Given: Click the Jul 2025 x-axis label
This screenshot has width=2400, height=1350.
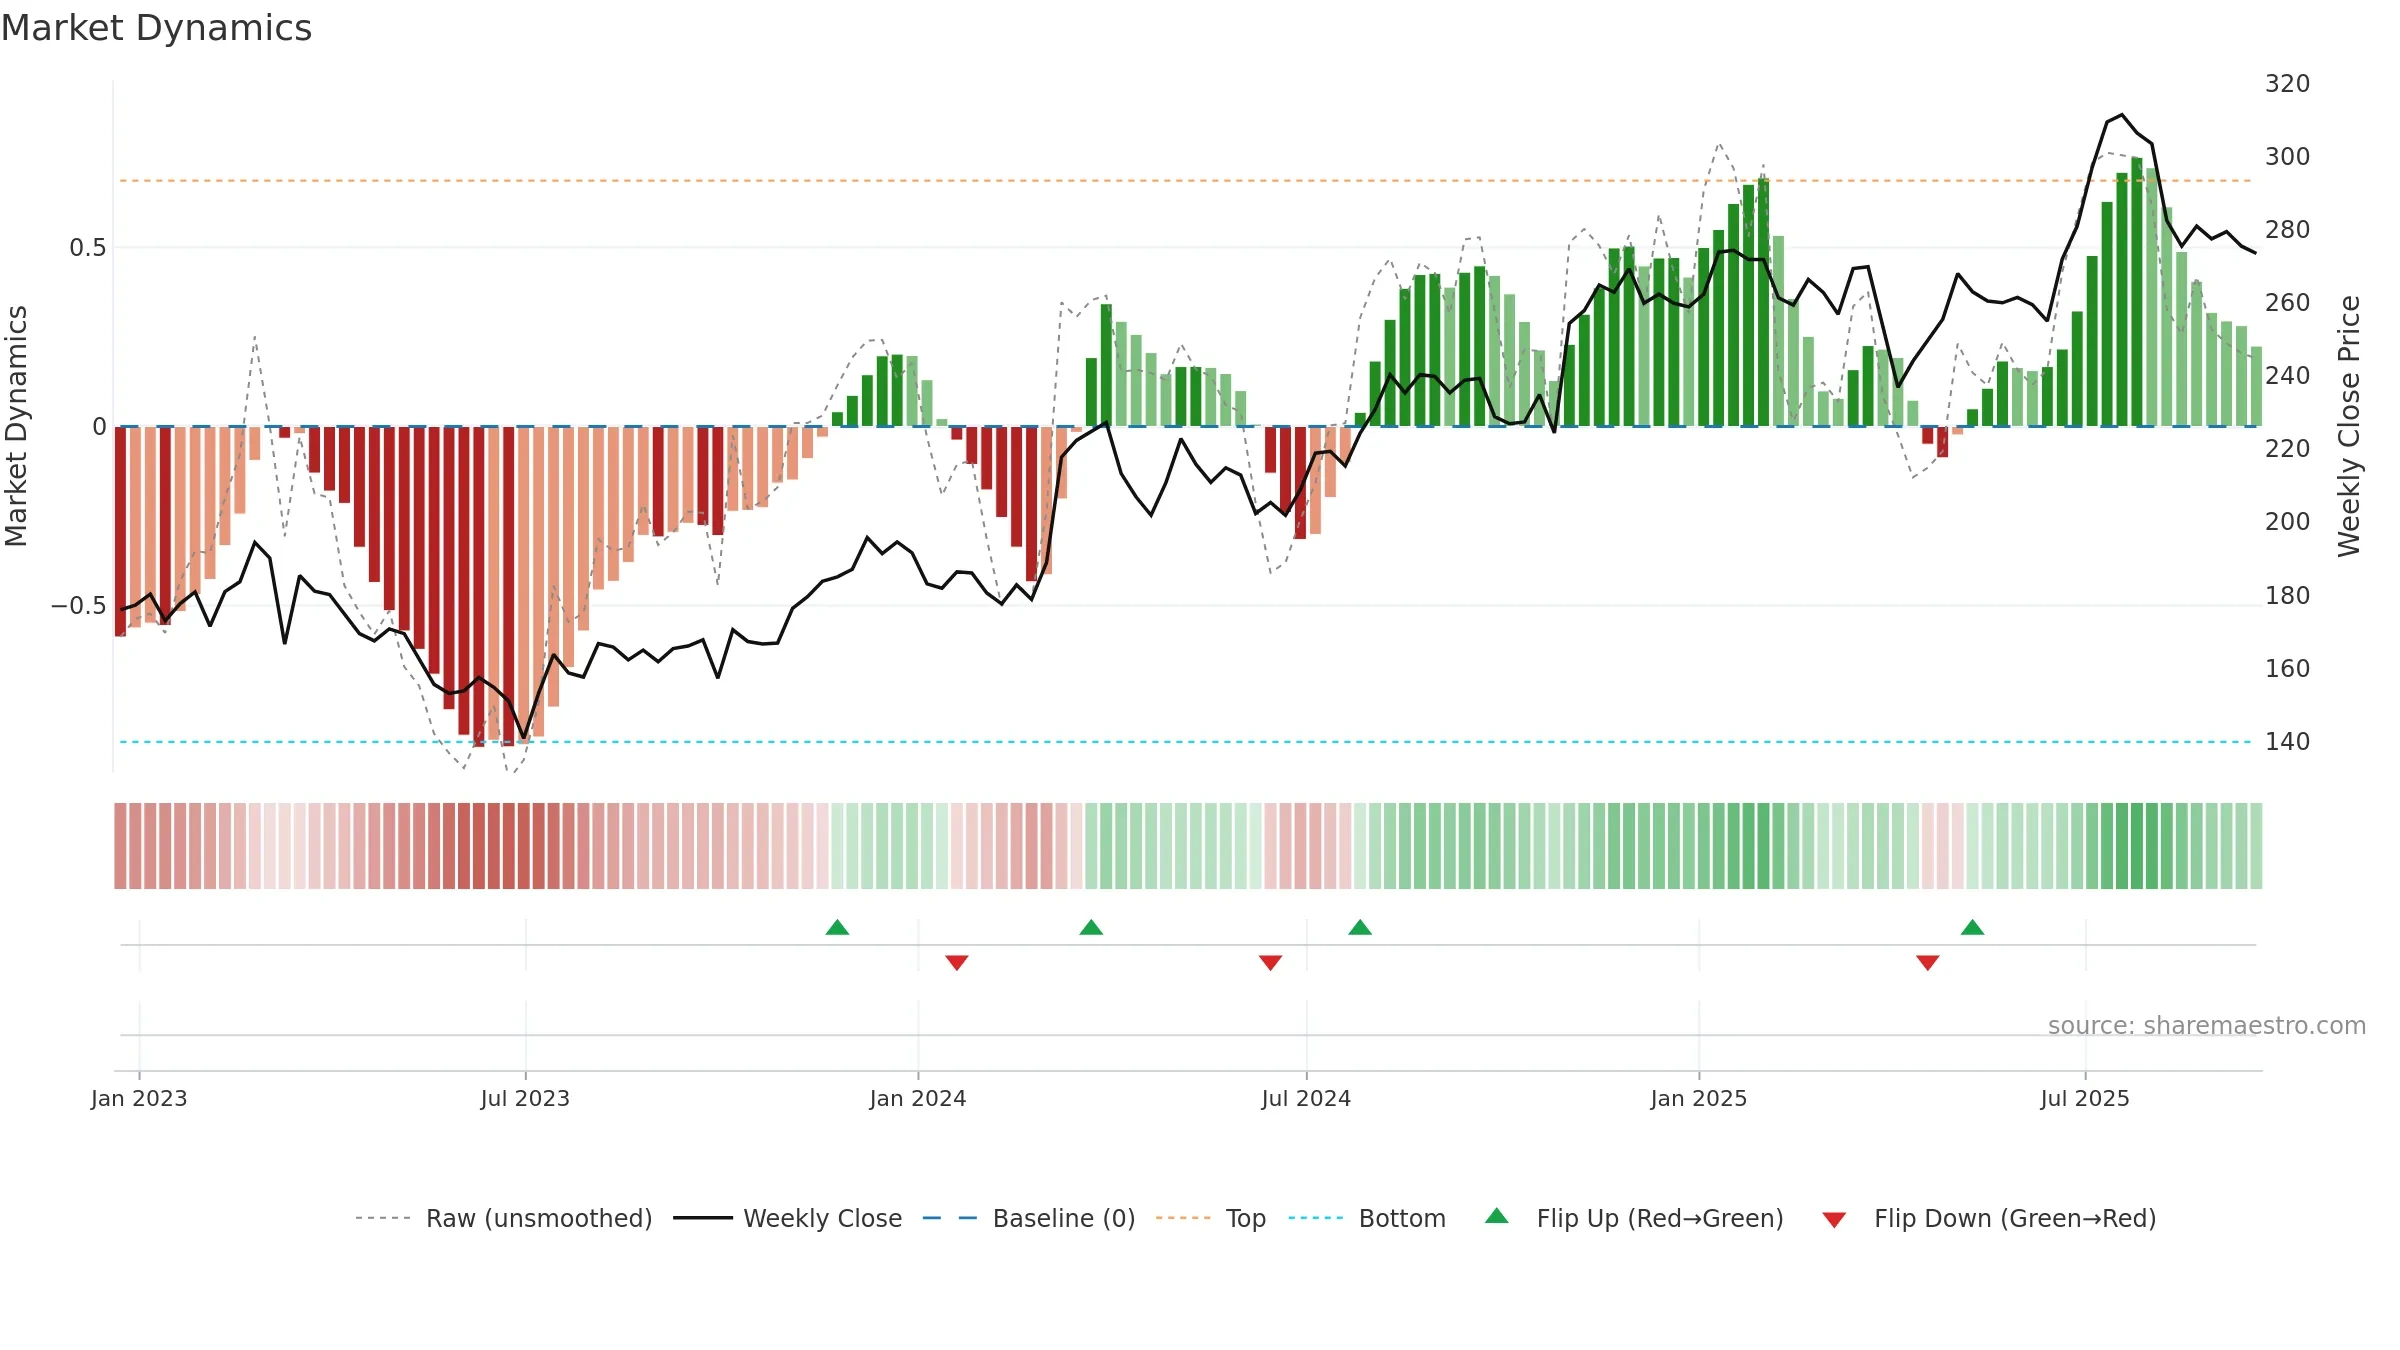Looking at the screenshot, I should (x=2085, y=1098).
